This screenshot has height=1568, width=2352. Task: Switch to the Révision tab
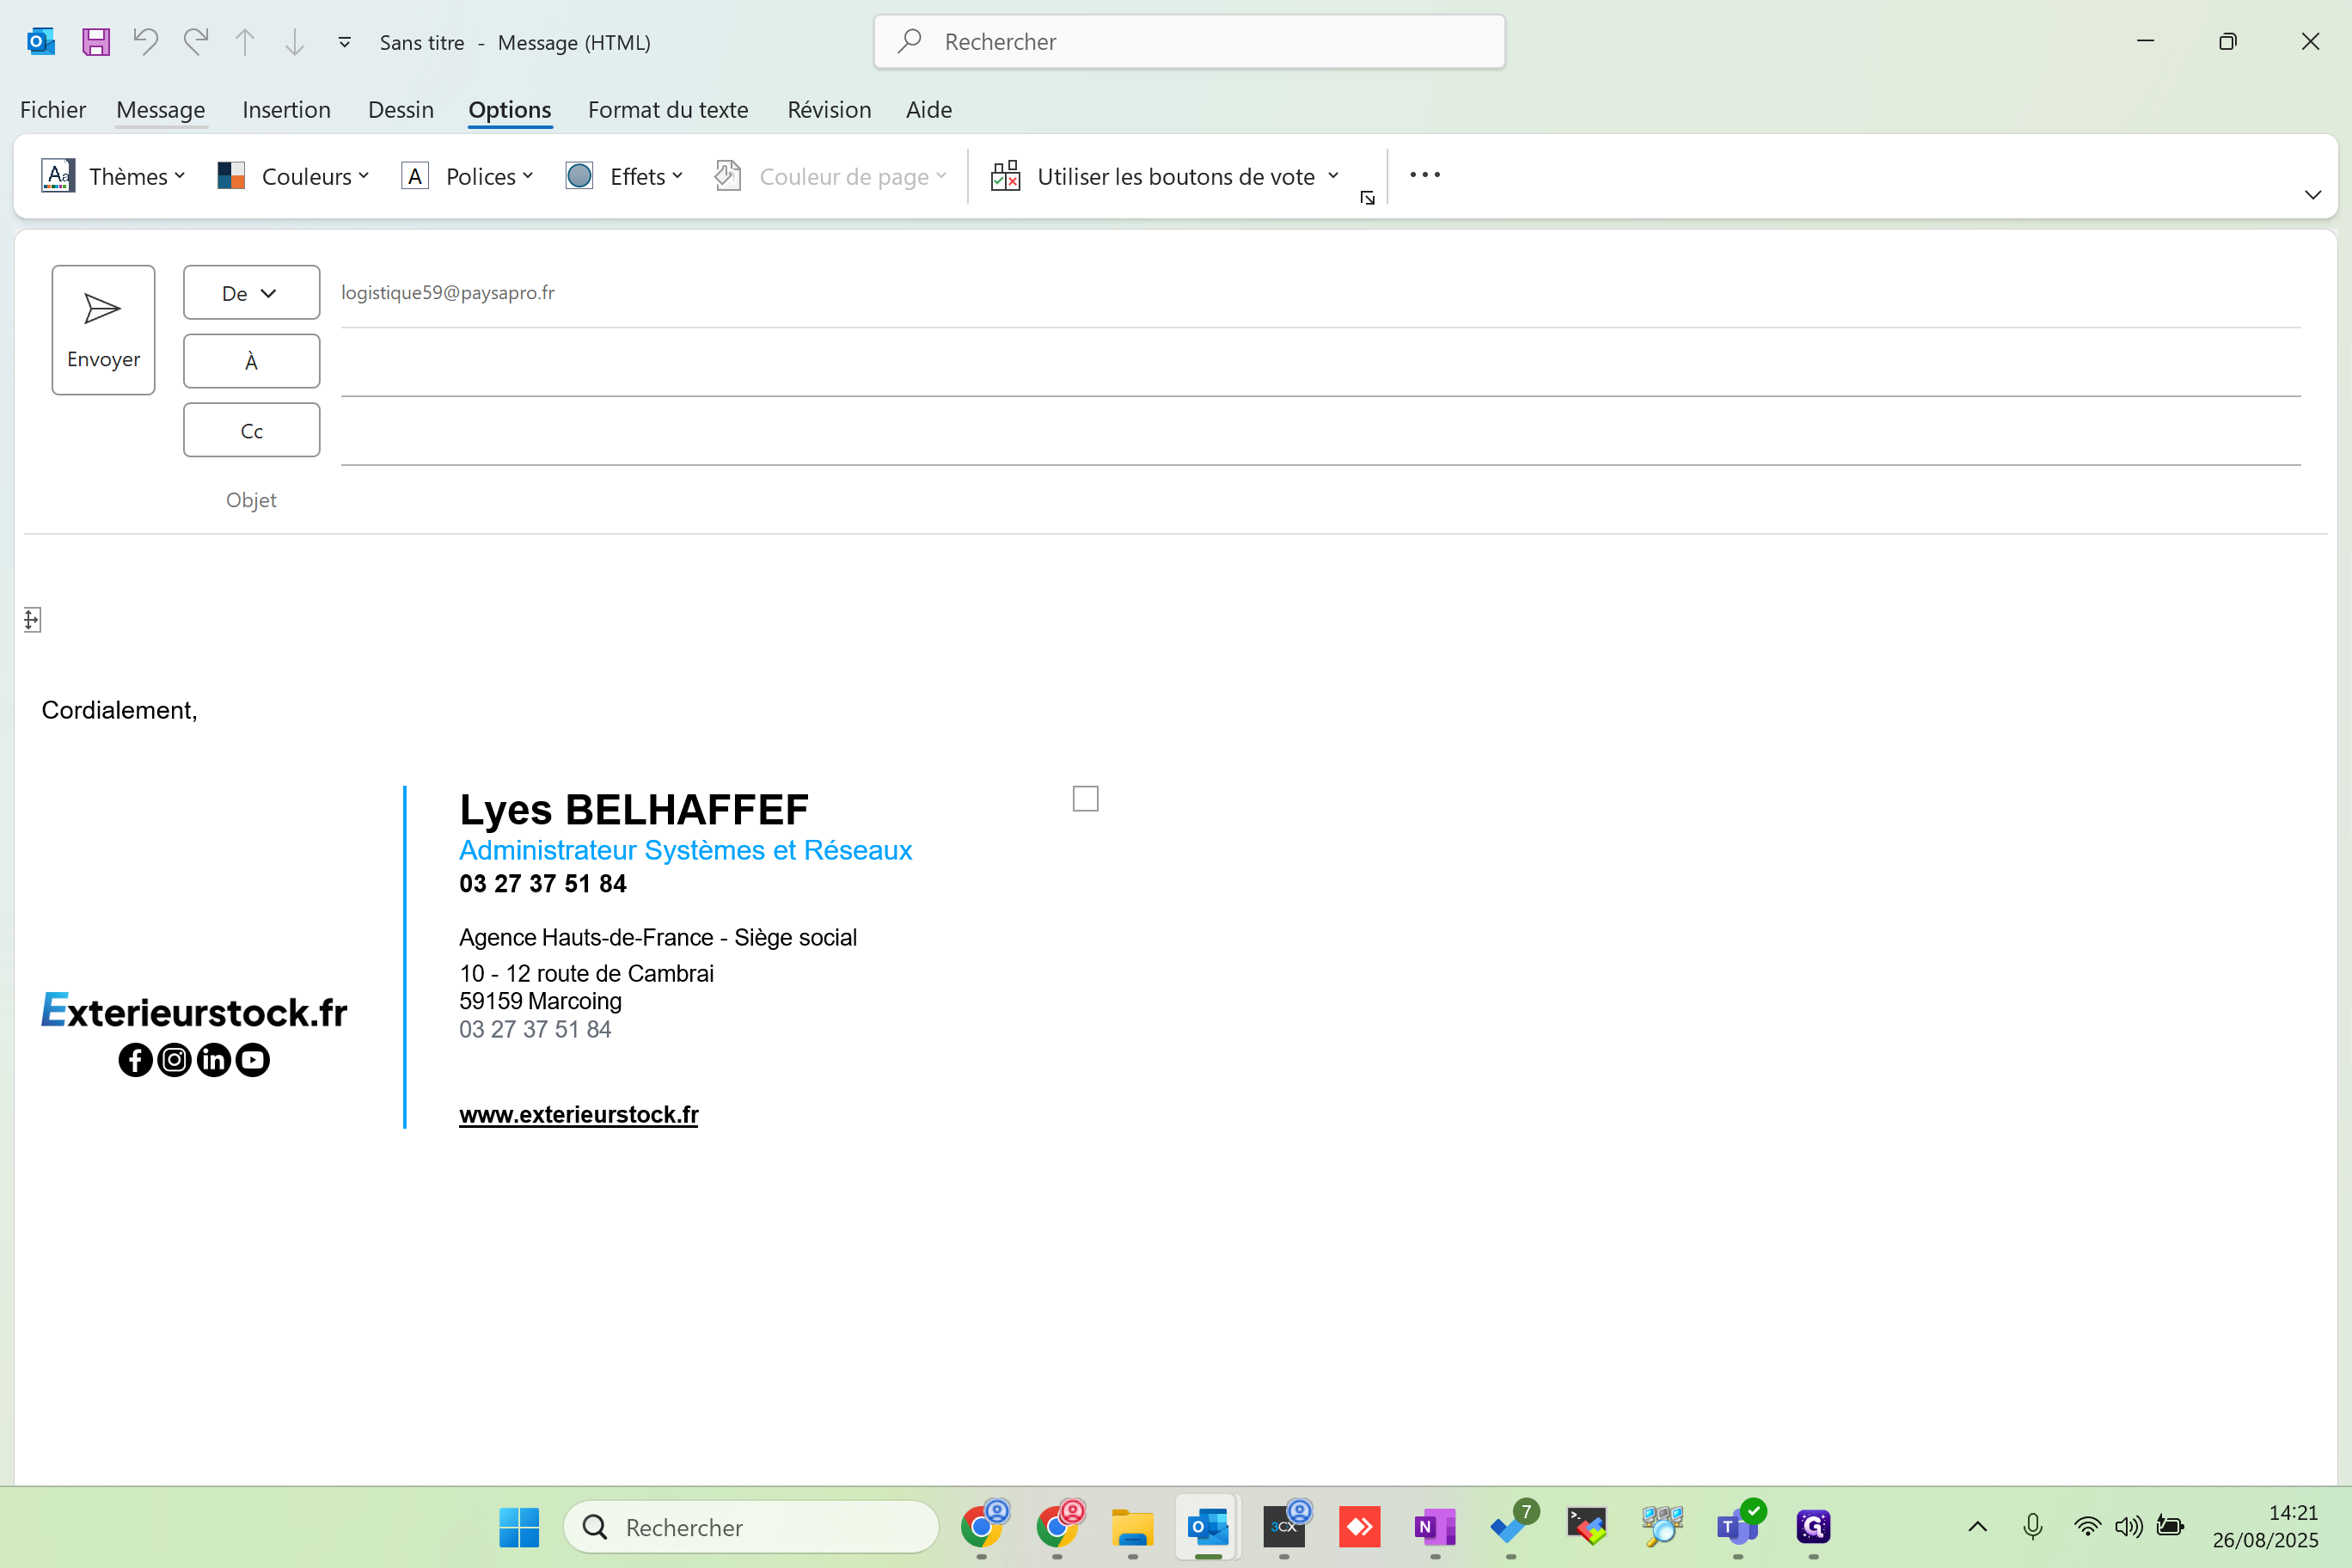(x=829, y=109)
